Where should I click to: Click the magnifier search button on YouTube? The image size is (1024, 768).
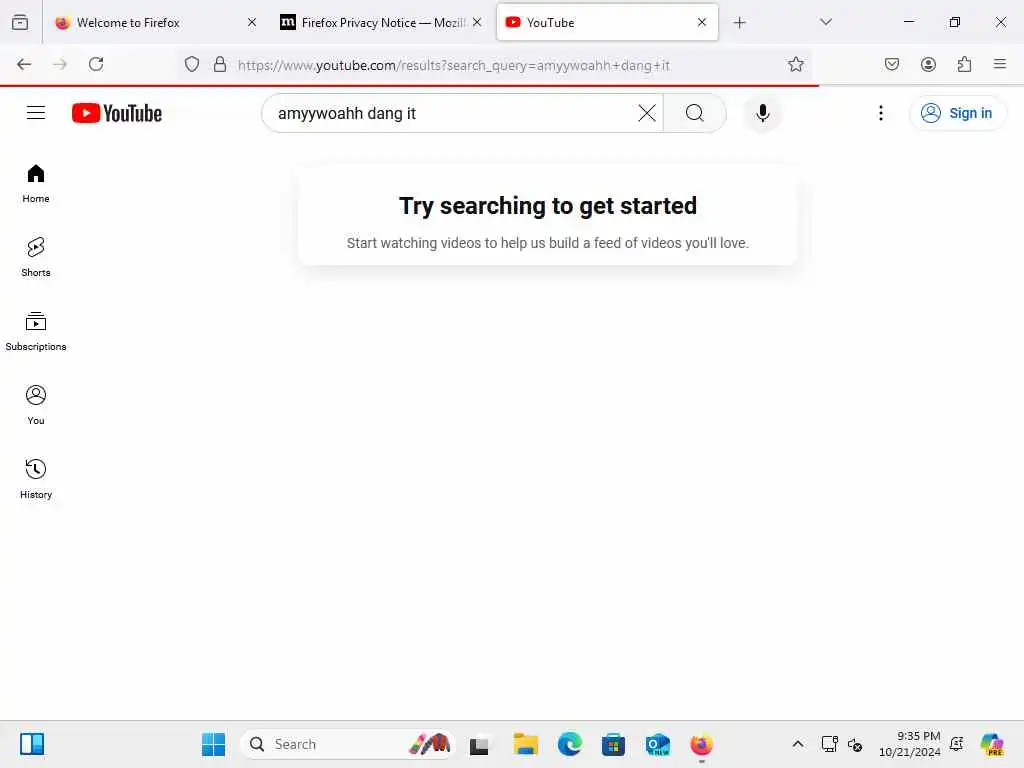coord(694,113)
